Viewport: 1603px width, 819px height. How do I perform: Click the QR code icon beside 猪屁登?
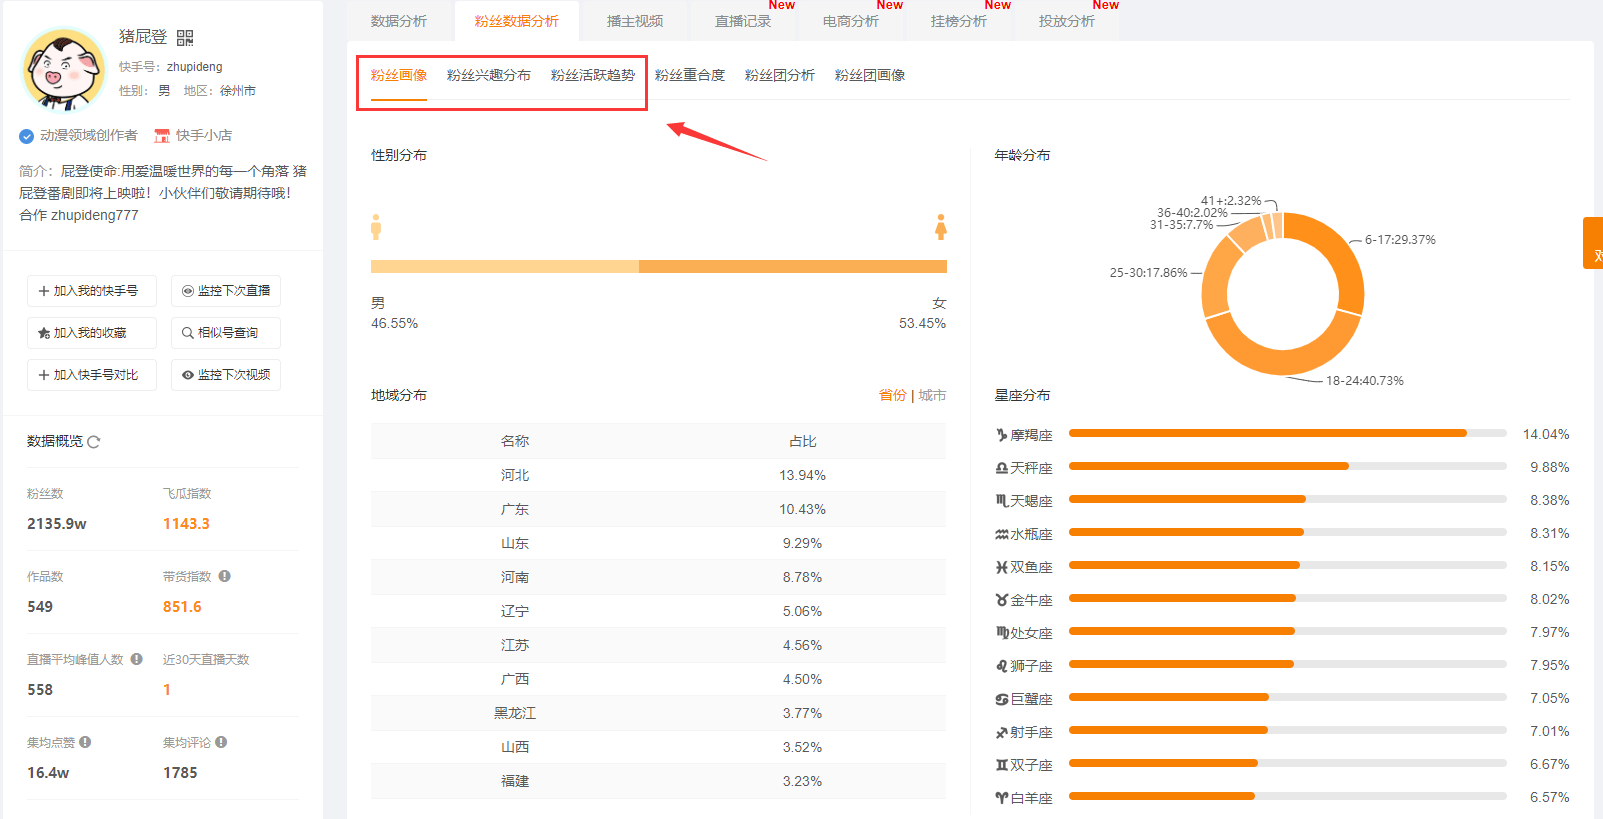pyautogui.click(x=185, y=38)
